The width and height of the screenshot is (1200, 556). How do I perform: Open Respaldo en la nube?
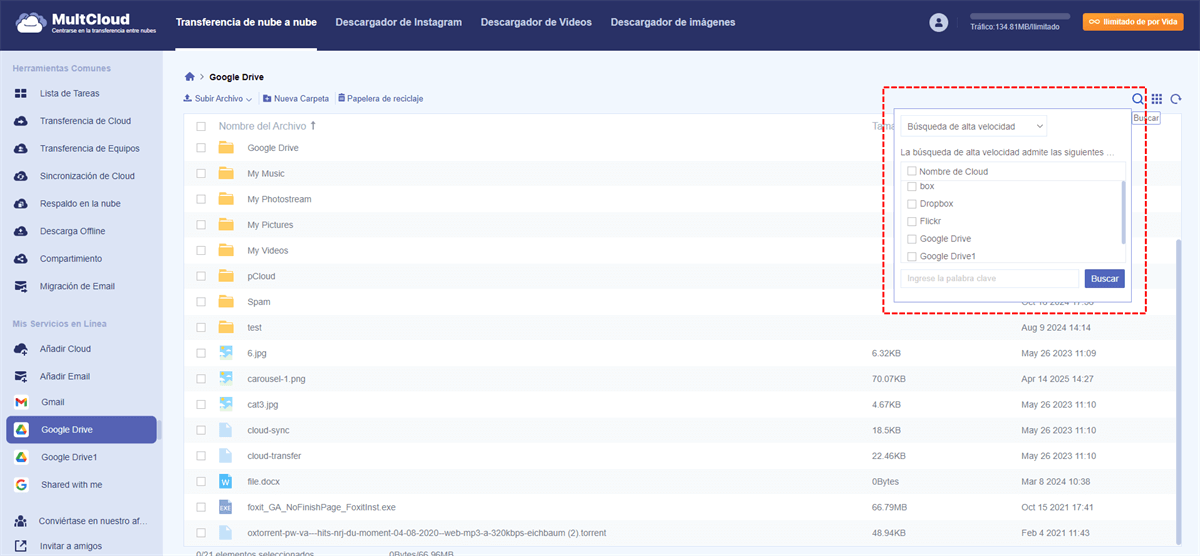coord(81,203)
